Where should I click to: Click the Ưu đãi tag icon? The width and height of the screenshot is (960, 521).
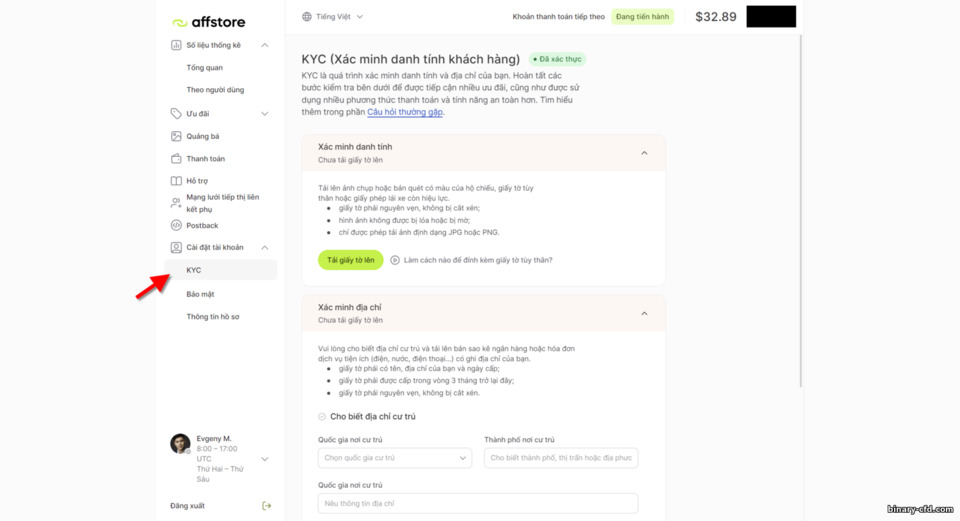coord(176,113)
